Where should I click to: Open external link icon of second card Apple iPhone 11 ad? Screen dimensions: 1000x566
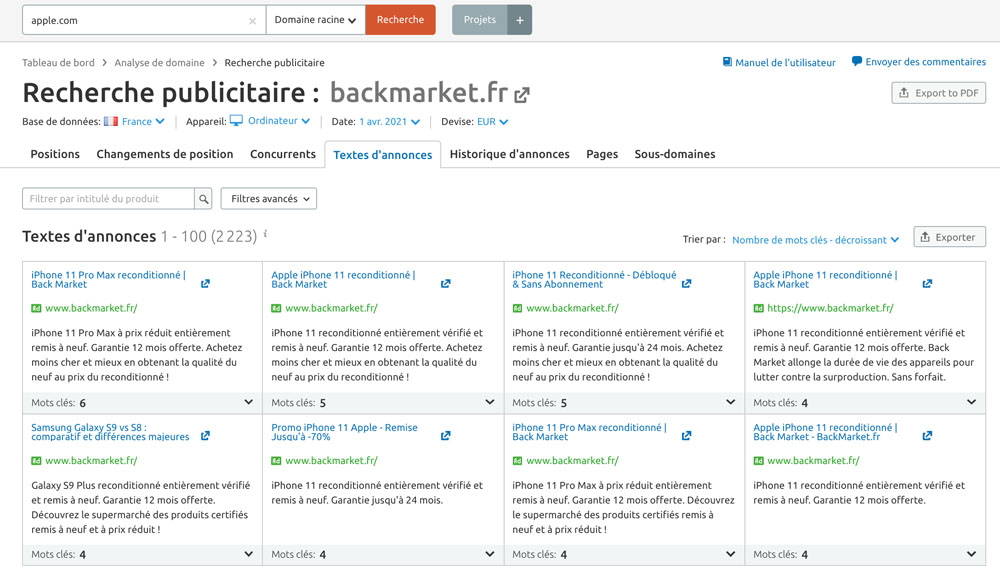(445, 283)
